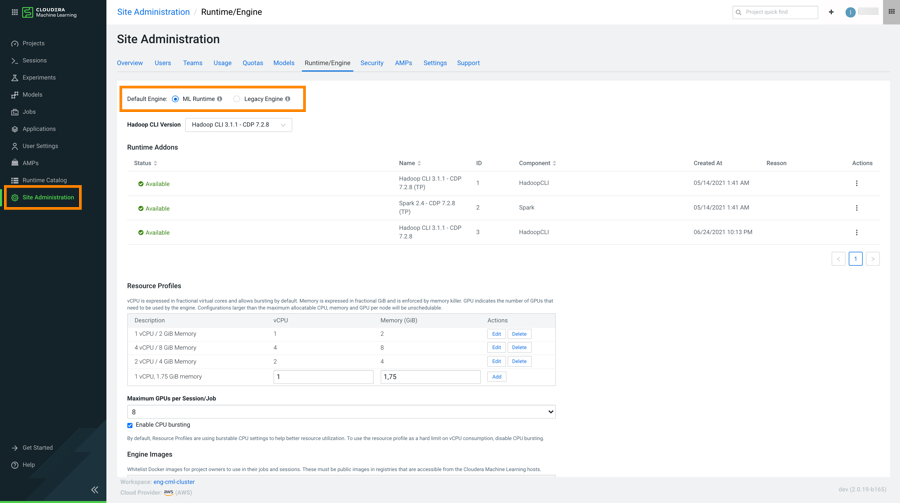Click the Experiments flask icon in sidebar
Viewport: 900px width, 503px height.
[x=15, y=78]
